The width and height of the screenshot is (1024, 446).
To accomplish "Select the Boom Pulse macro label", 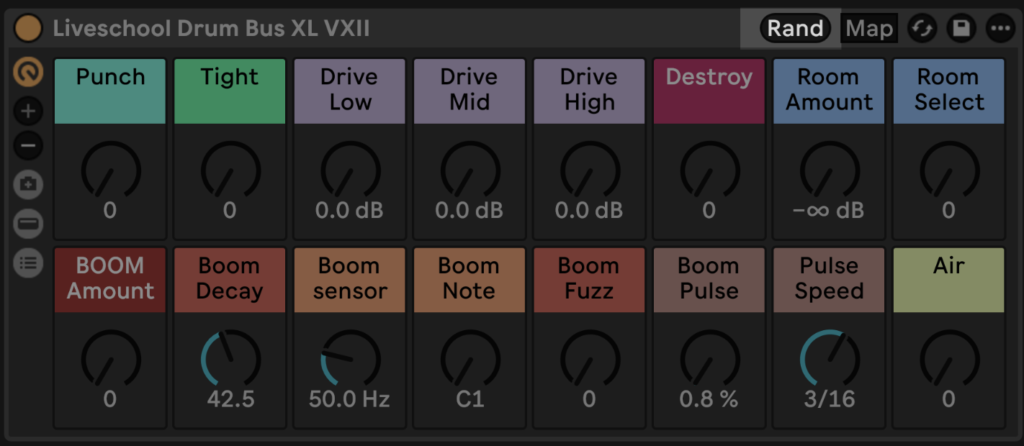I will click(x=709, y=279).
